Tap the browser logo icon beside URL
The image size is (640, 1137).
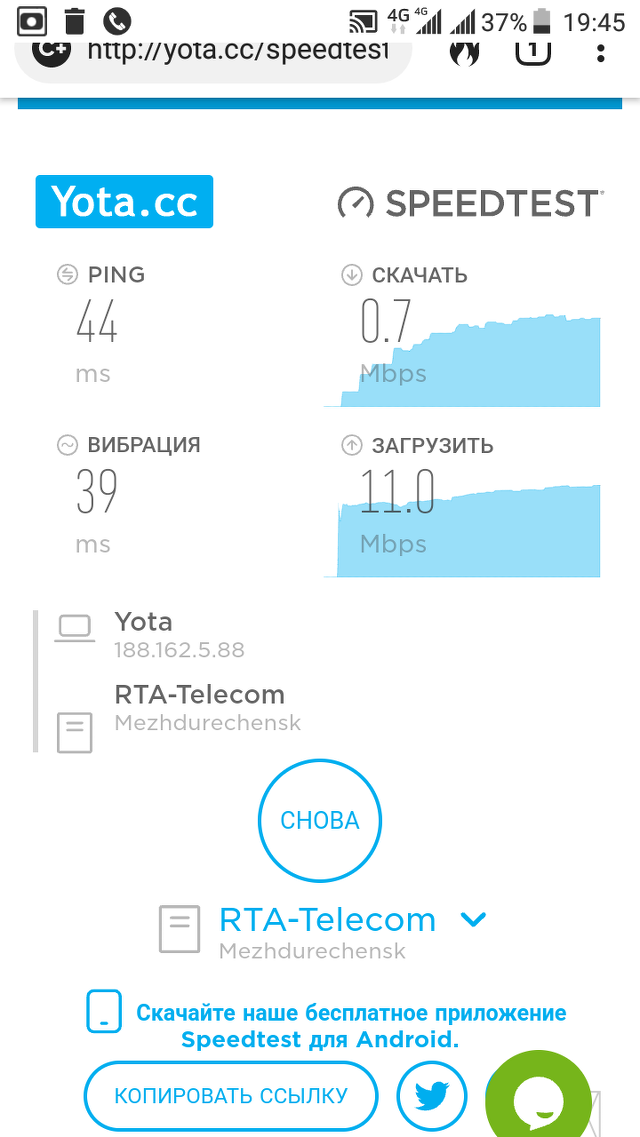point(50,53)
